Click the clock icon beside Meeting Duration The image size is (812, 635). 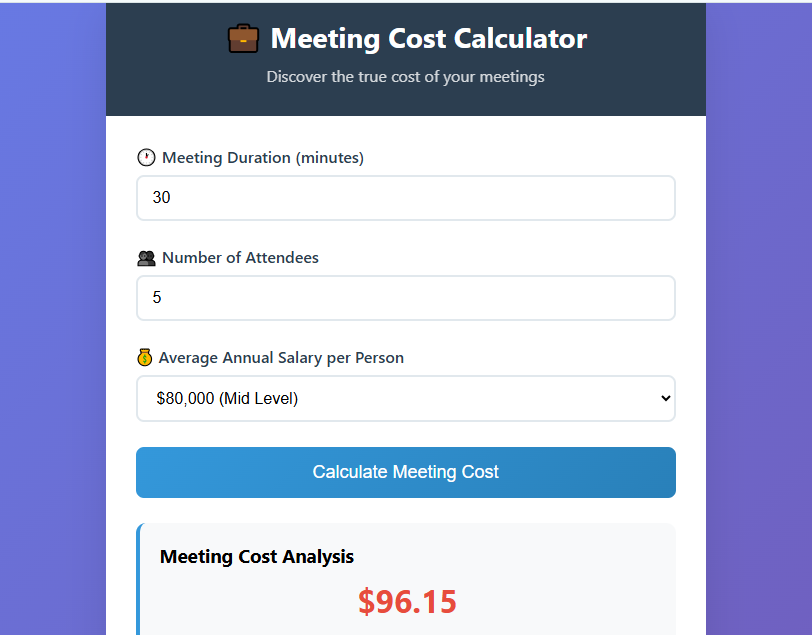(x=146, y=157)
